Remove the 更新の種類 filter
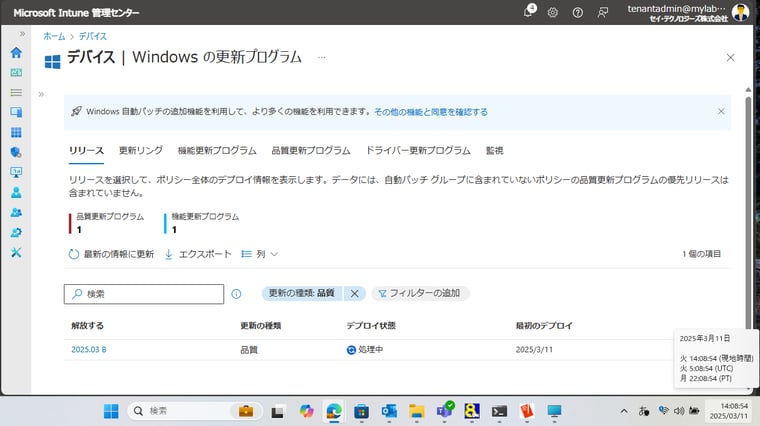Image resolution: width=760 pixels, height=426 pixels. 354,294
